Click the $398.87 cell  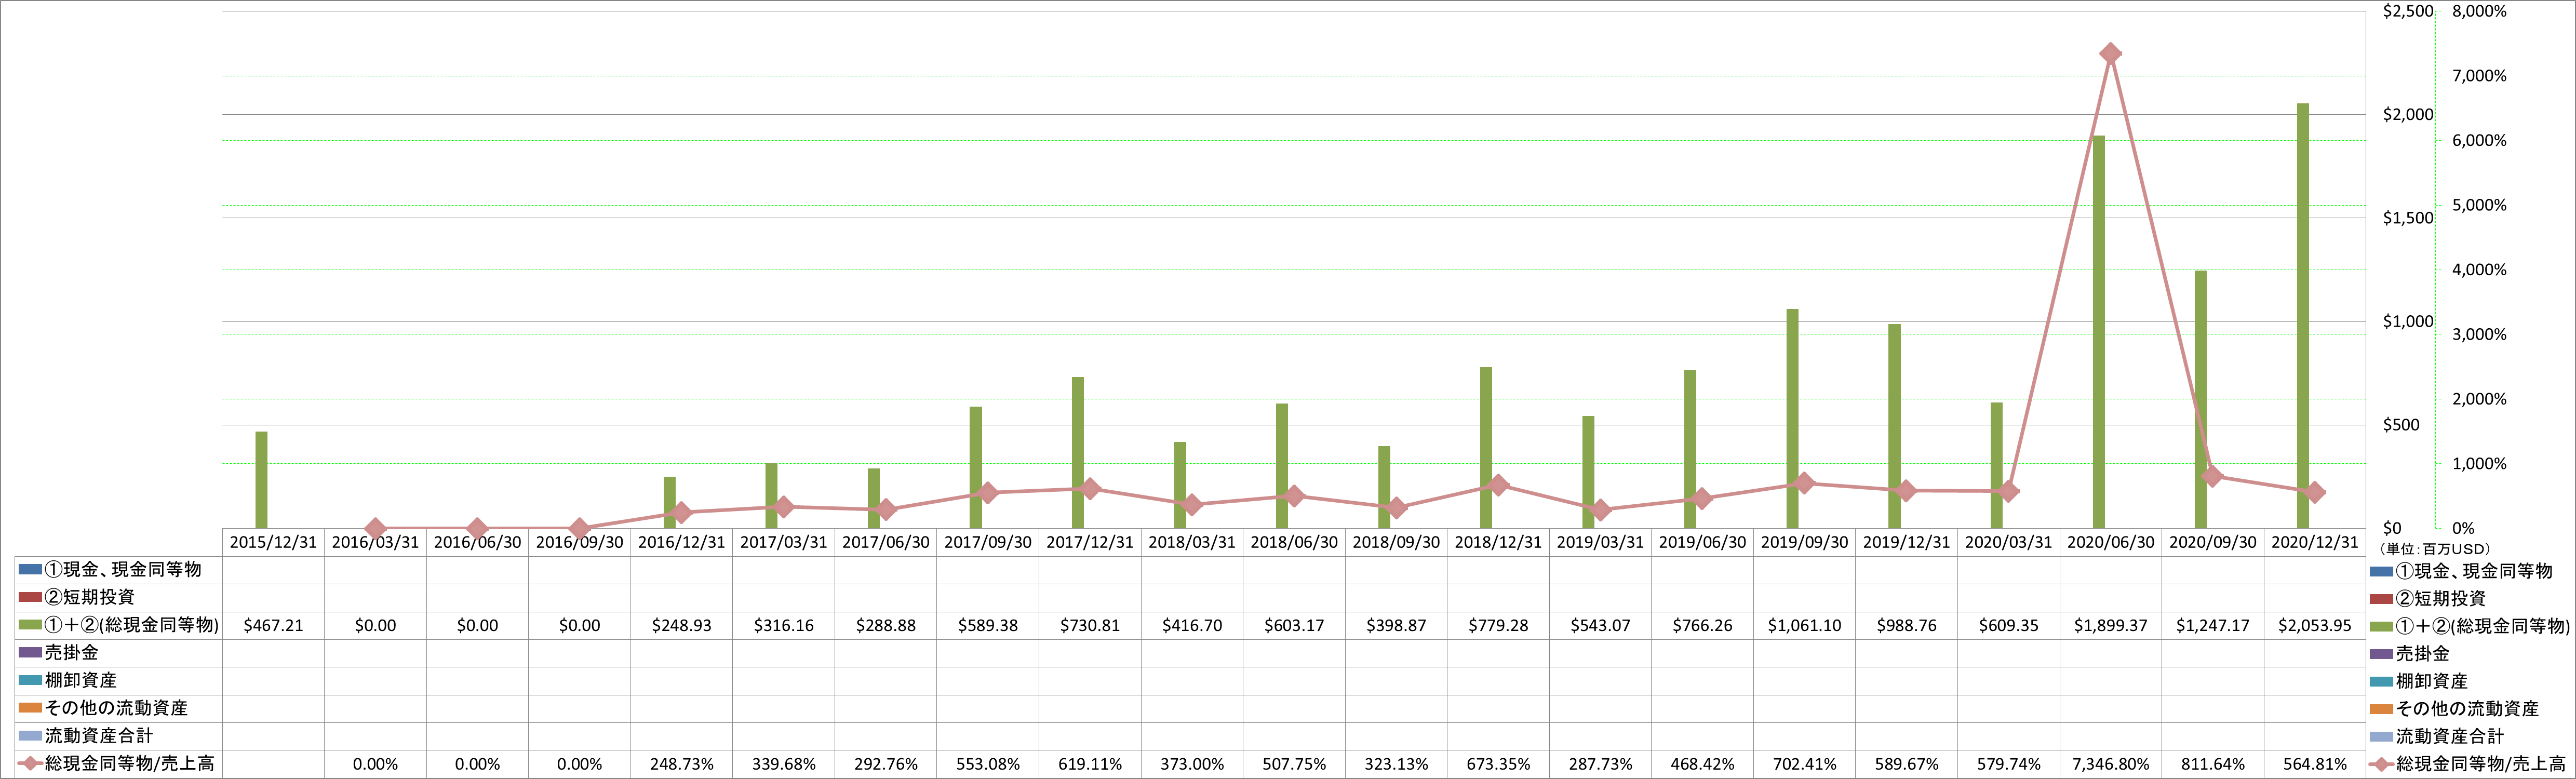(x=1396, y=625)
